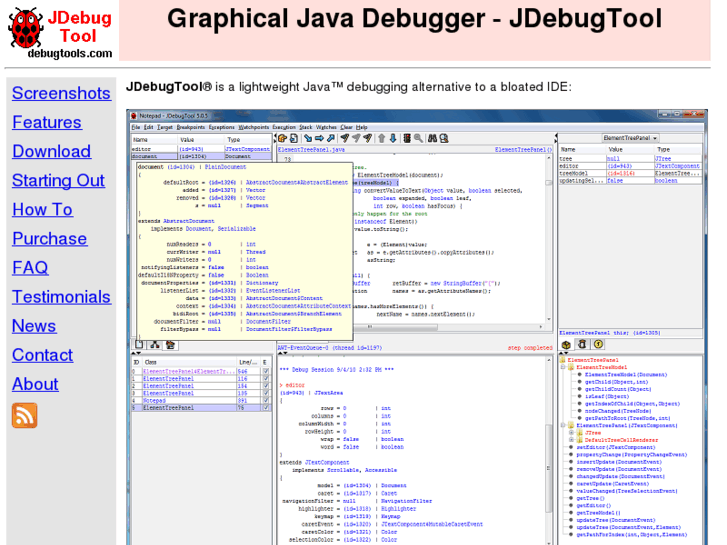The image size is (727, 545).
Task: Open the Execution menu
Action: [284, 127]
